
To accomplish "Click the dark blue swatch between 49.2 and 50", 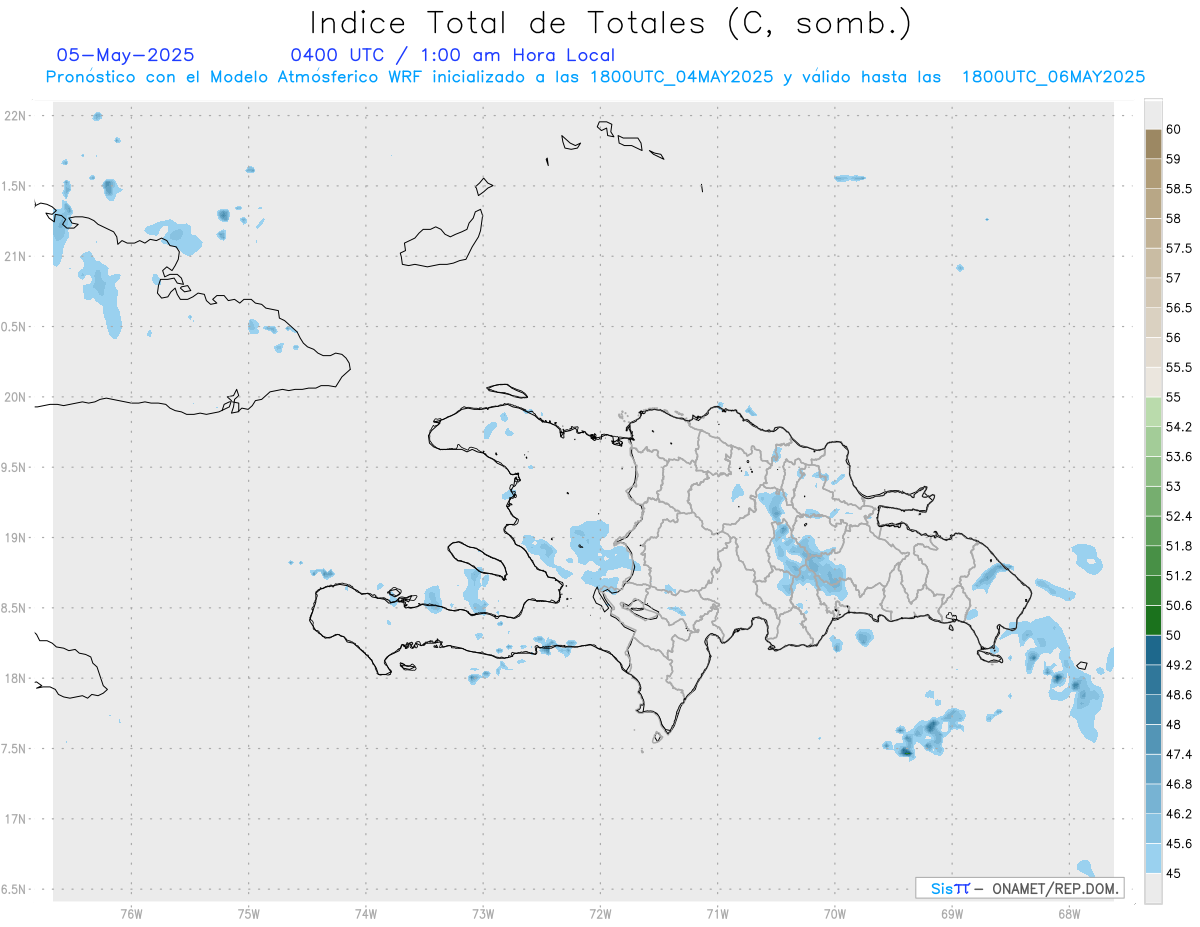I will tap(1153, 650).
